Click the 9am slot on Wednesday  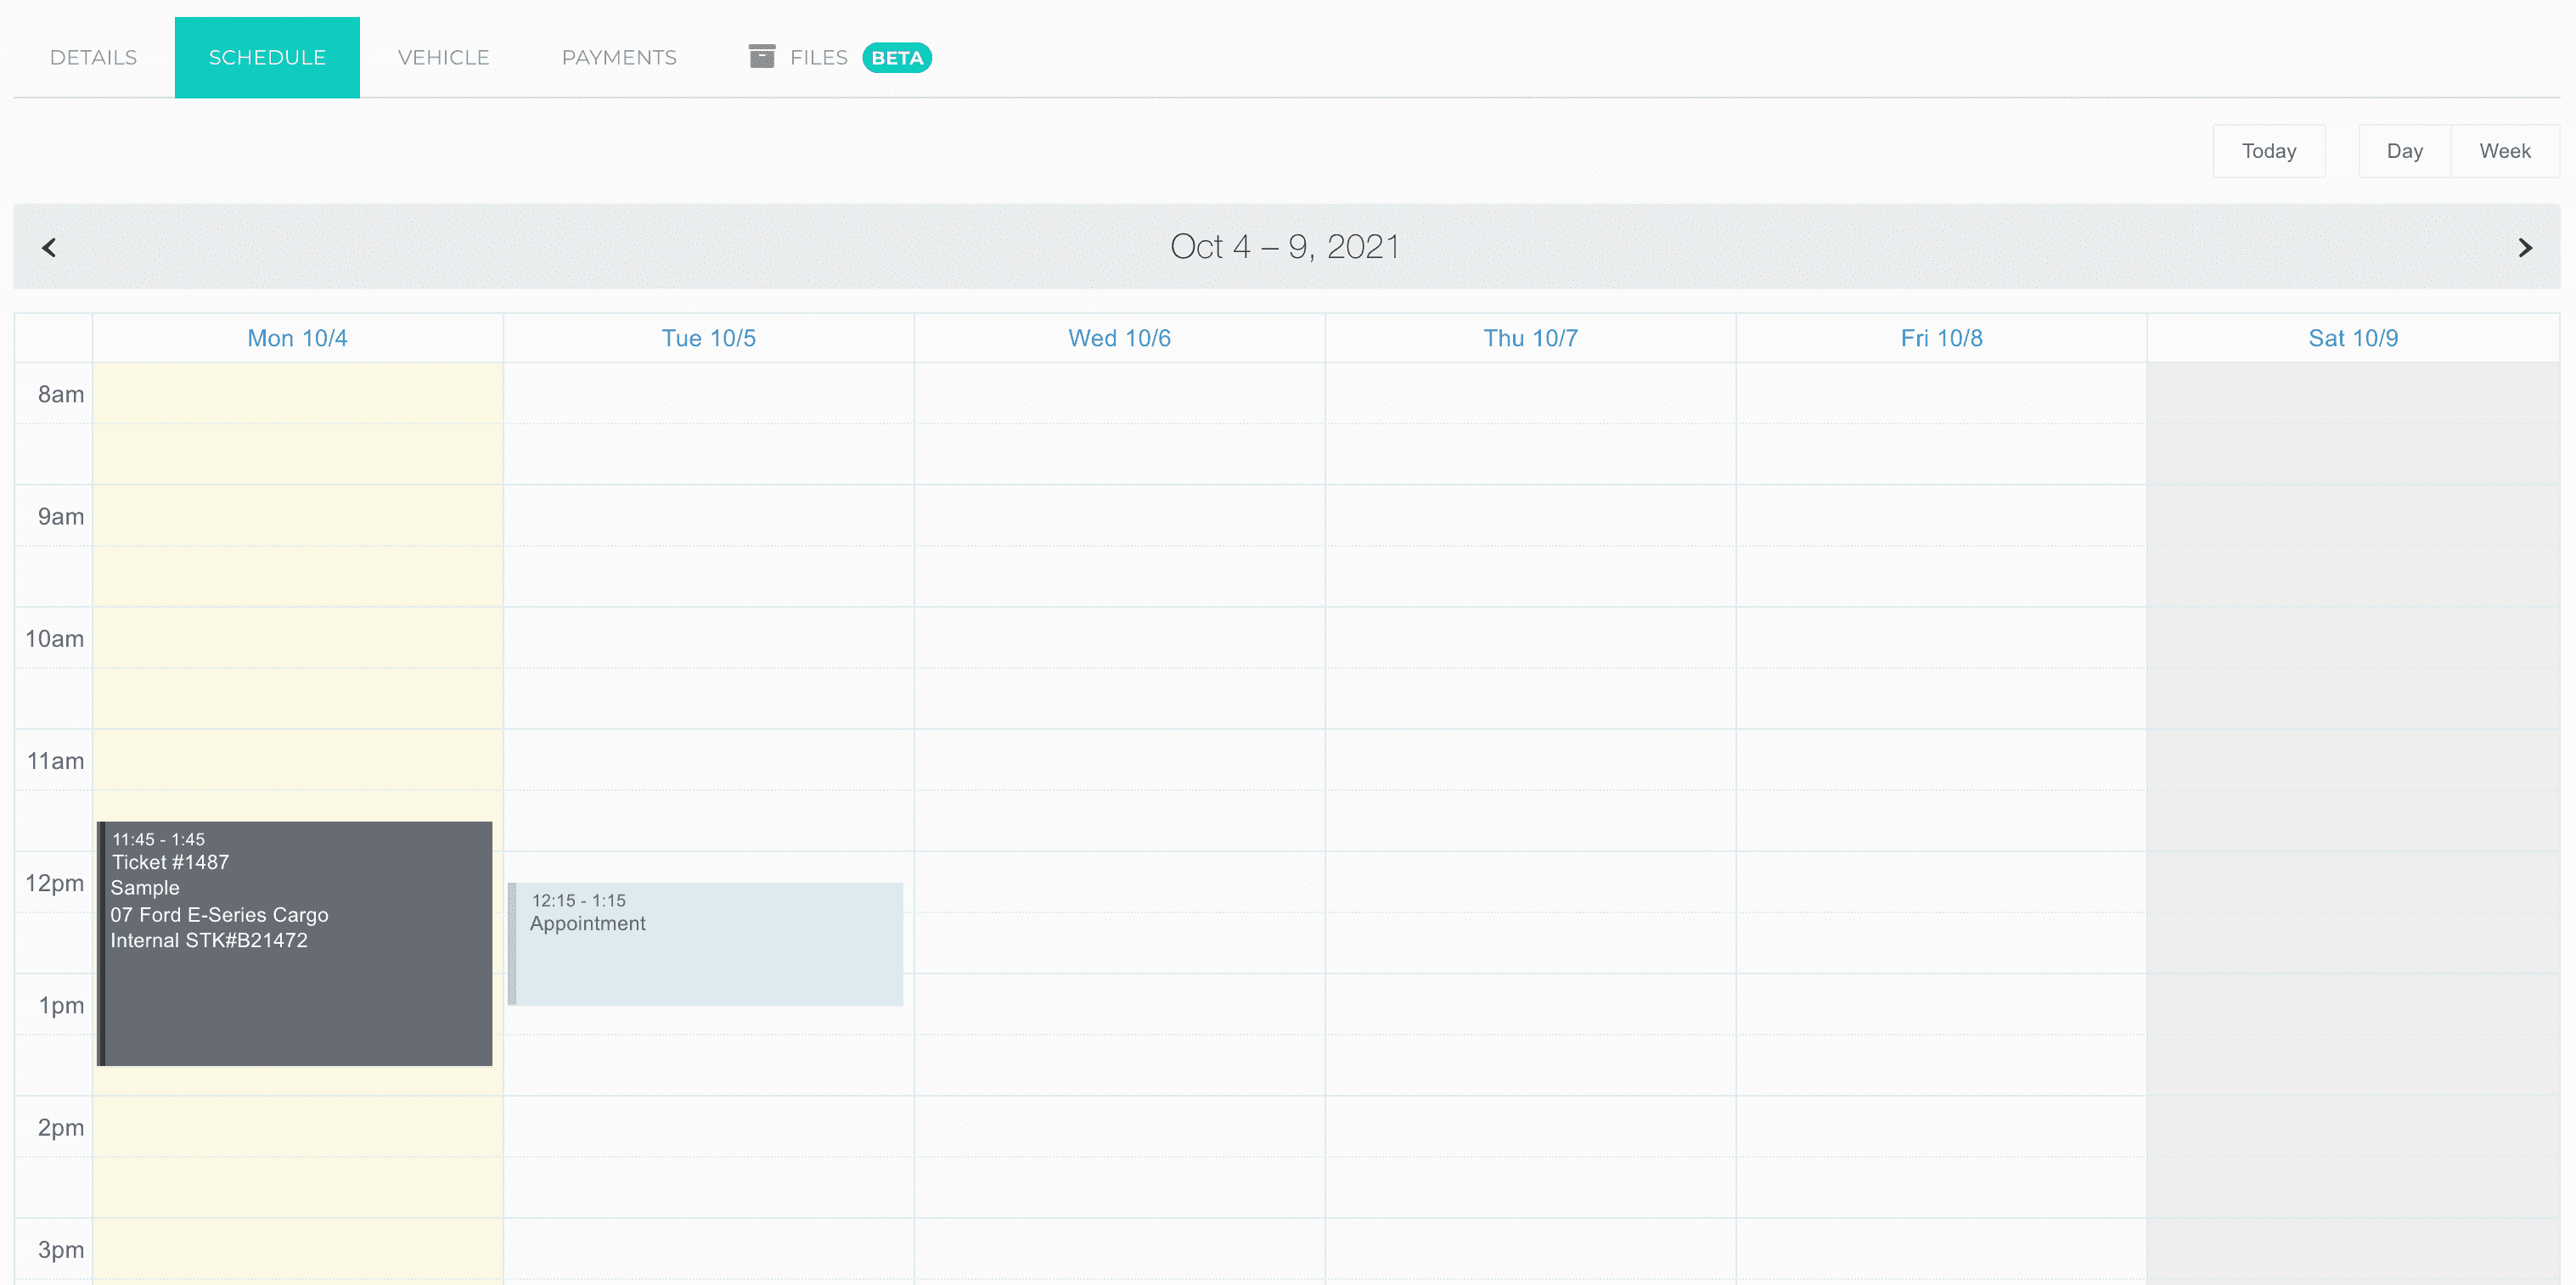click(x=1119, y=516)
